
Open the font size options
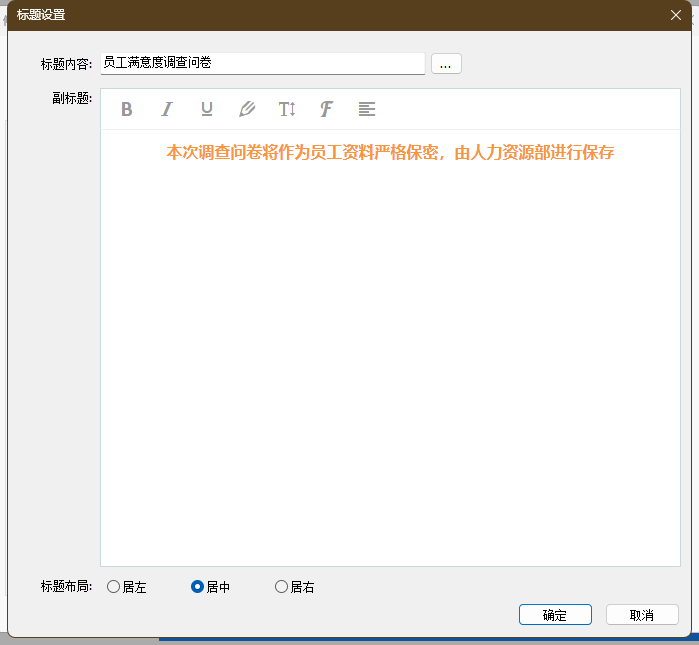(x=287, y=109)
